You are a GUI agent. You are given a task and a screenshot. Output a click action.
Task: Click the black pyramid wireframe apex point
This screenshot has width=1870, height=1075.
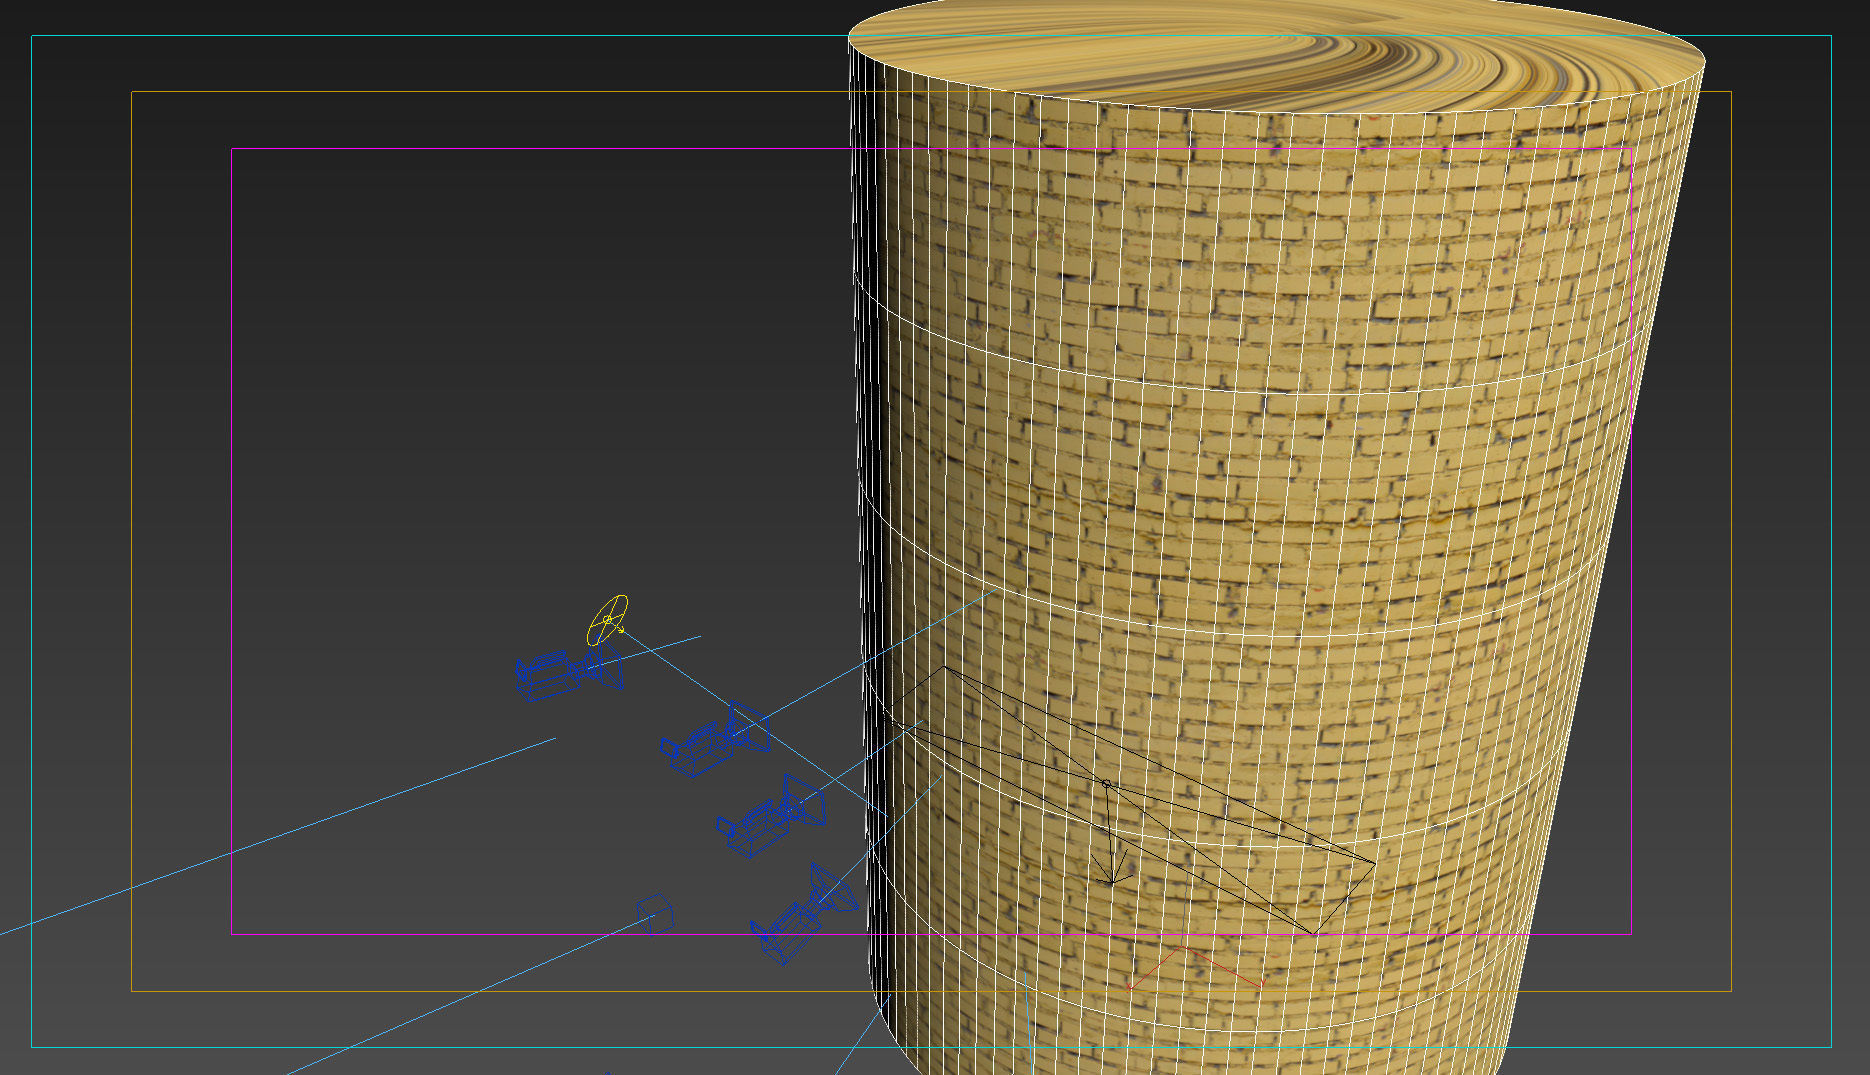pyautogui.click(x=1106, y=784)
